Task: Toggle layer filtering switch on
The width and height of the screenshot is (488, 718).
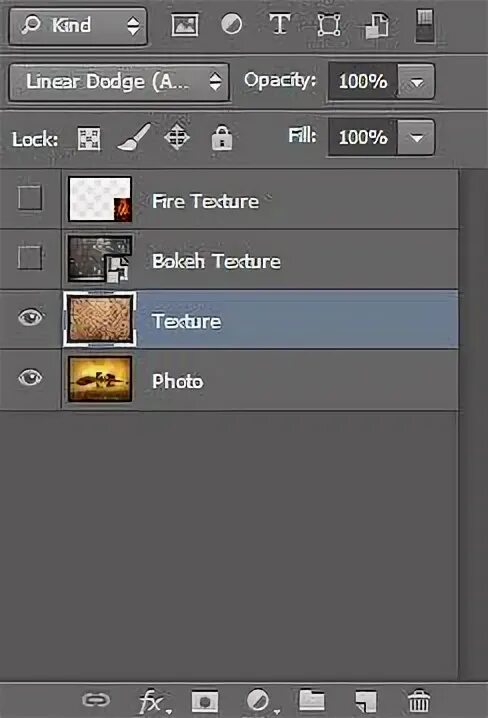Action: pyautogui.click(x=425, y=26)
